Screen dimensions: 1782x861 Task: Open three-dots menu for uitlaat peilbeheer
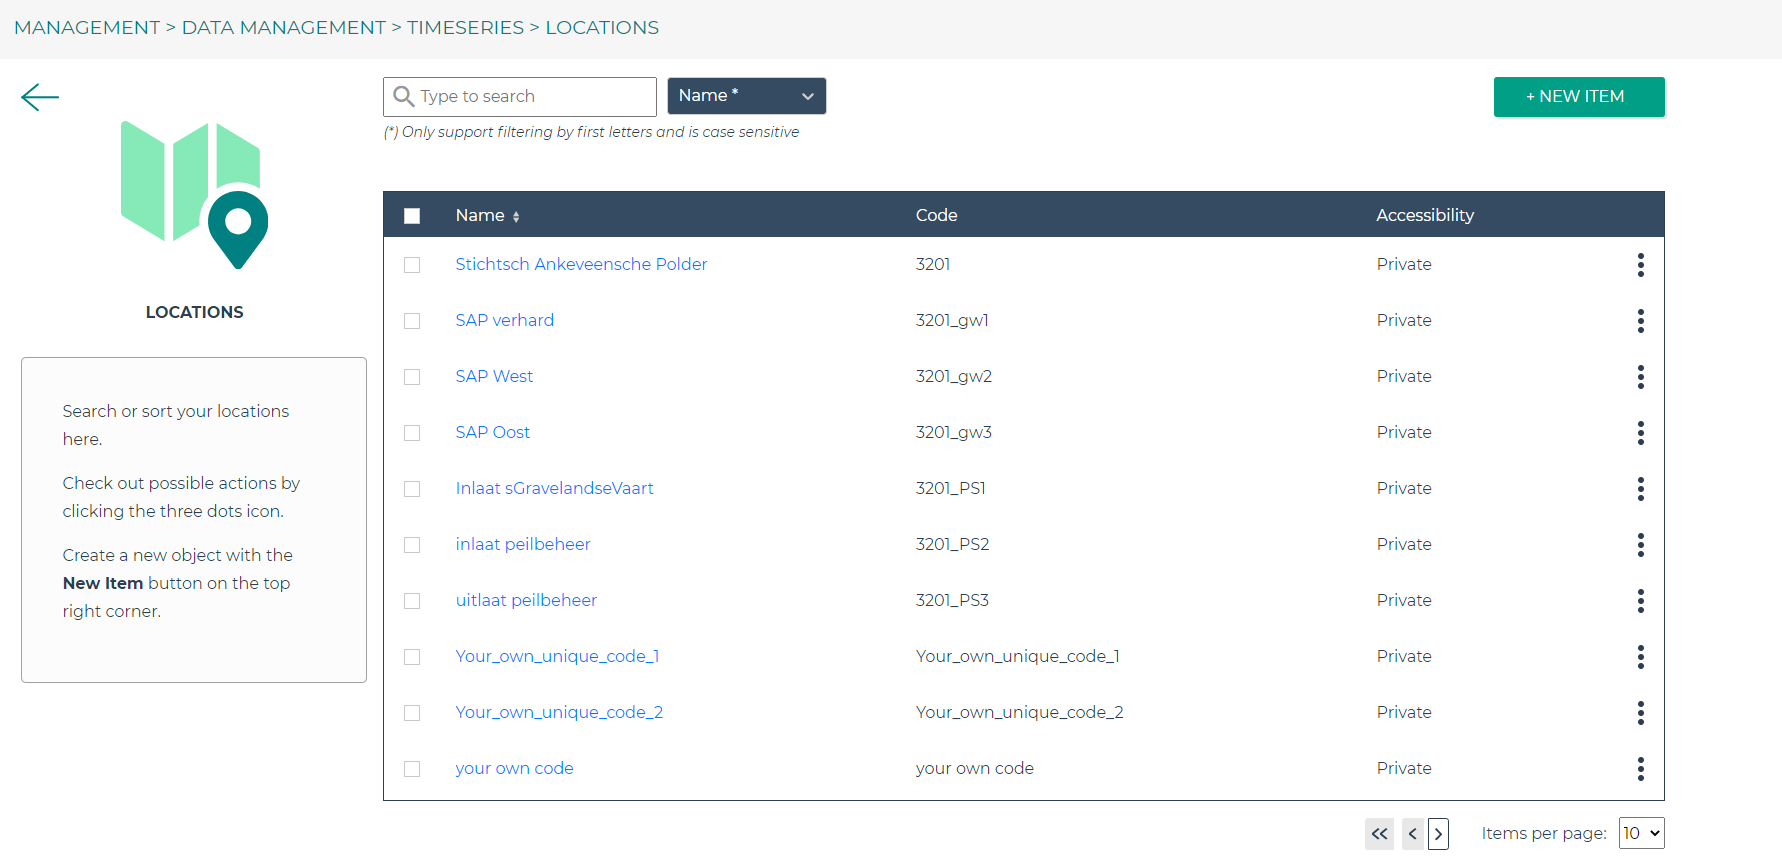click(1640, 600)
